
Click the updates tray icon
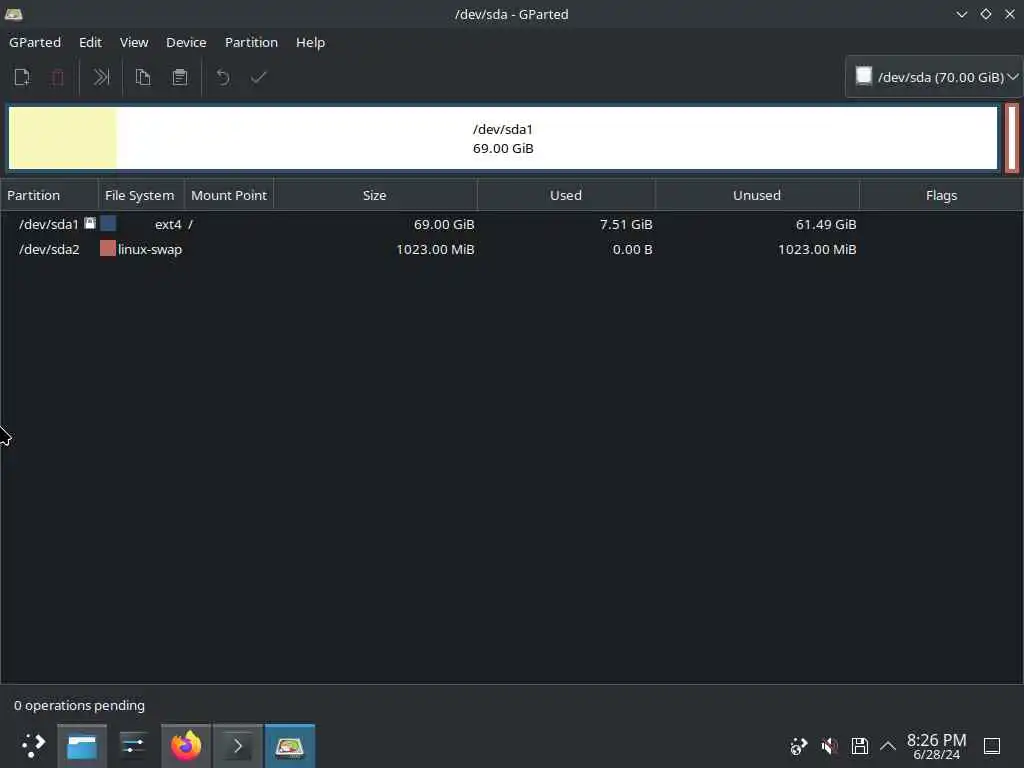799,746
